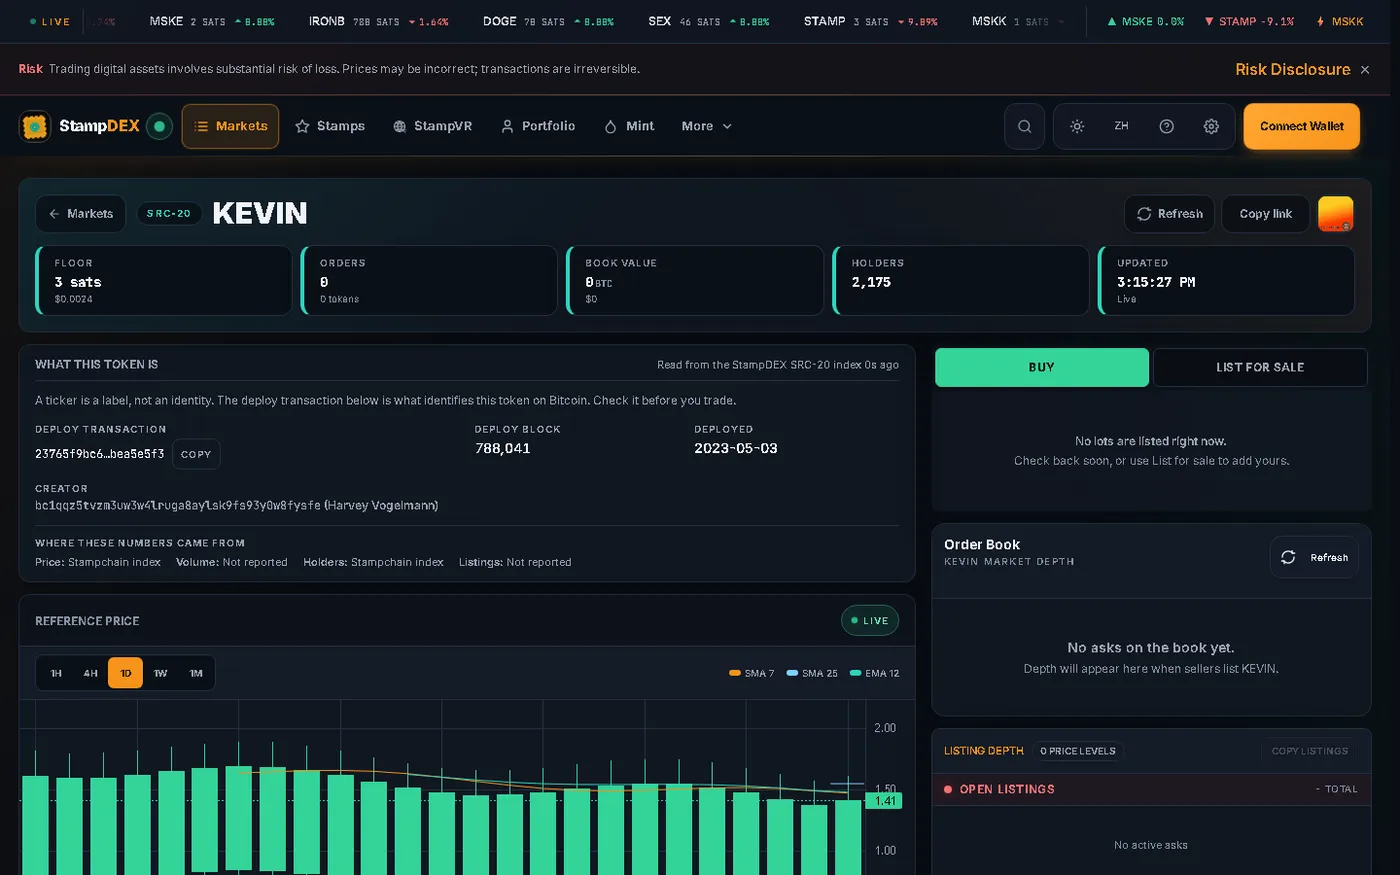Click MSKE ticker in top bar

[x=211, y=21]
